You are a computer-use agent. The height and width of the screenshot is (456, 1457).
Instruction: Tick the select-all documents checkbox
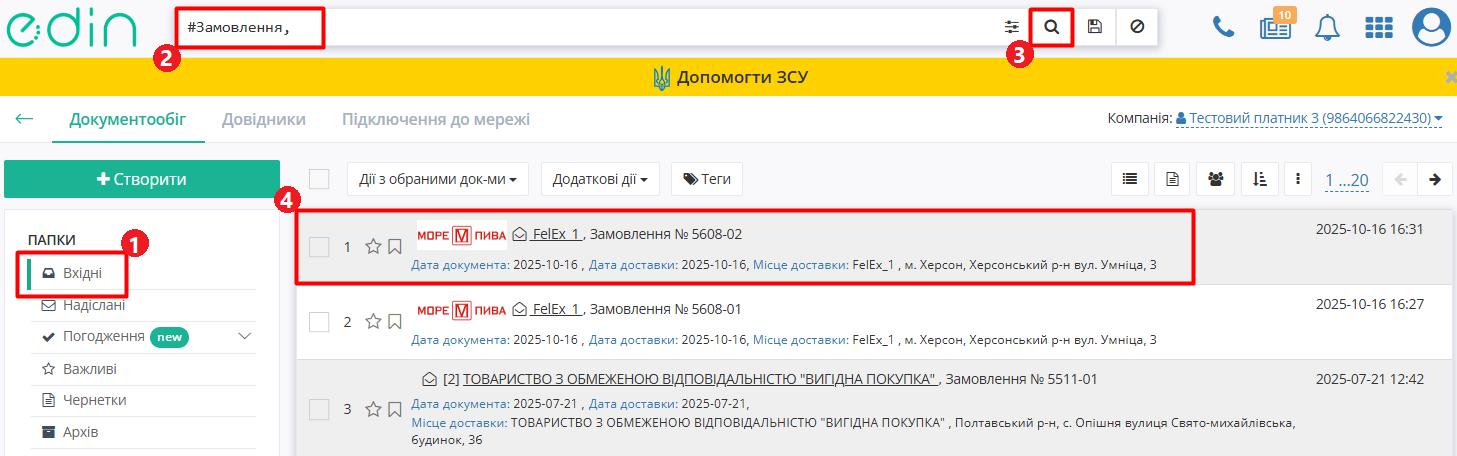tap(319, 179)
